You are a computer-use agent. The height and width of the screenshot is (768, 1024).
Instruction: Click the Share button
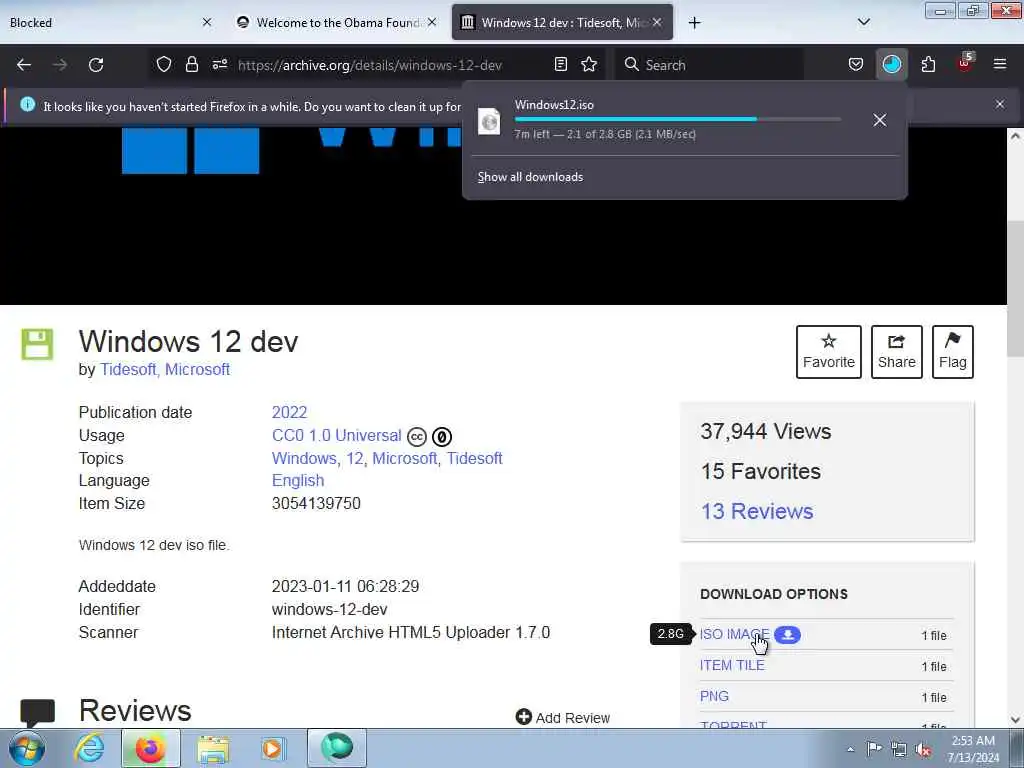click(897, 352)
